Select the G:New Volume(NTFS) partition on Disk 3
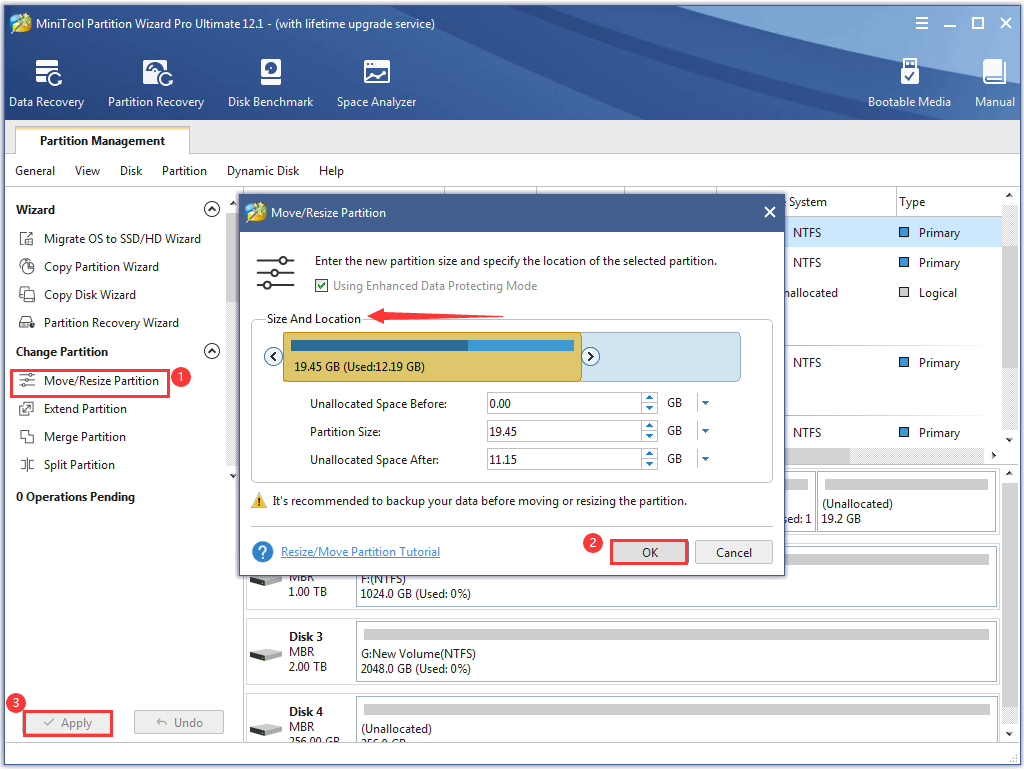The image size is (1024, 770). tap(676, 653)
